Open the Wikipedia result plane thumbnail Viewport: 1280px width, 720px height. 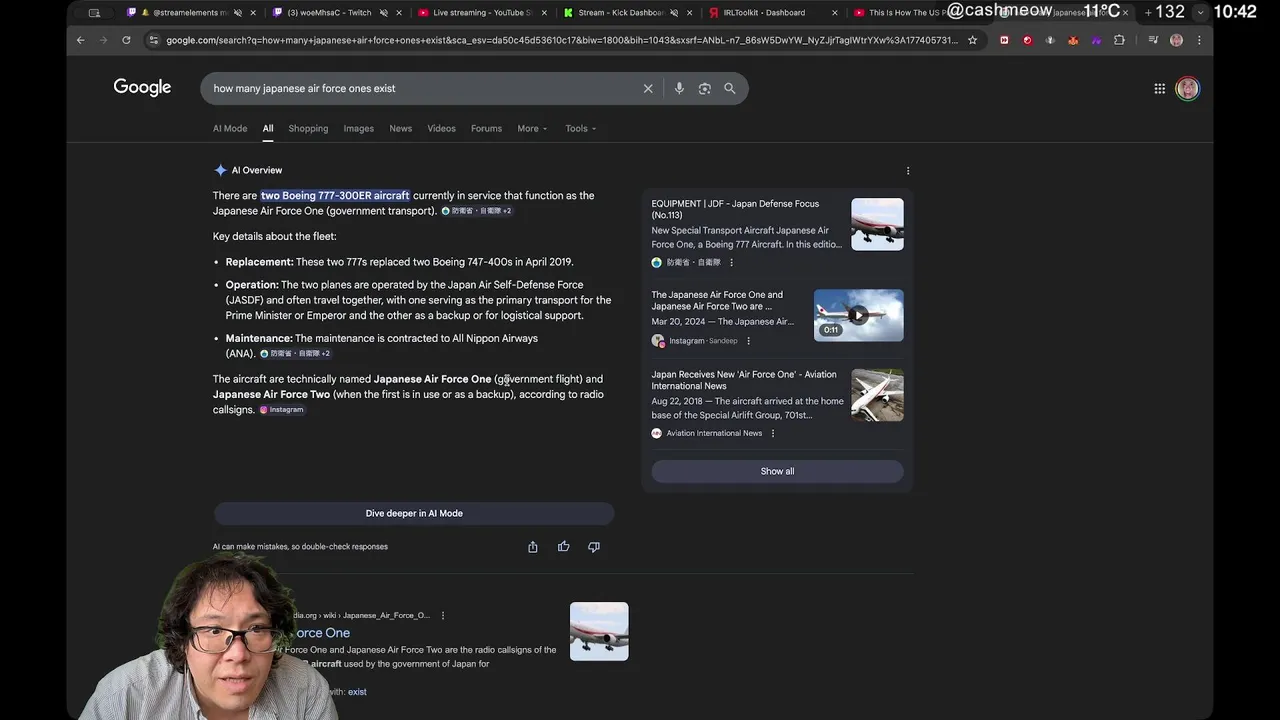pyautogui.click(x=599, y=631)
